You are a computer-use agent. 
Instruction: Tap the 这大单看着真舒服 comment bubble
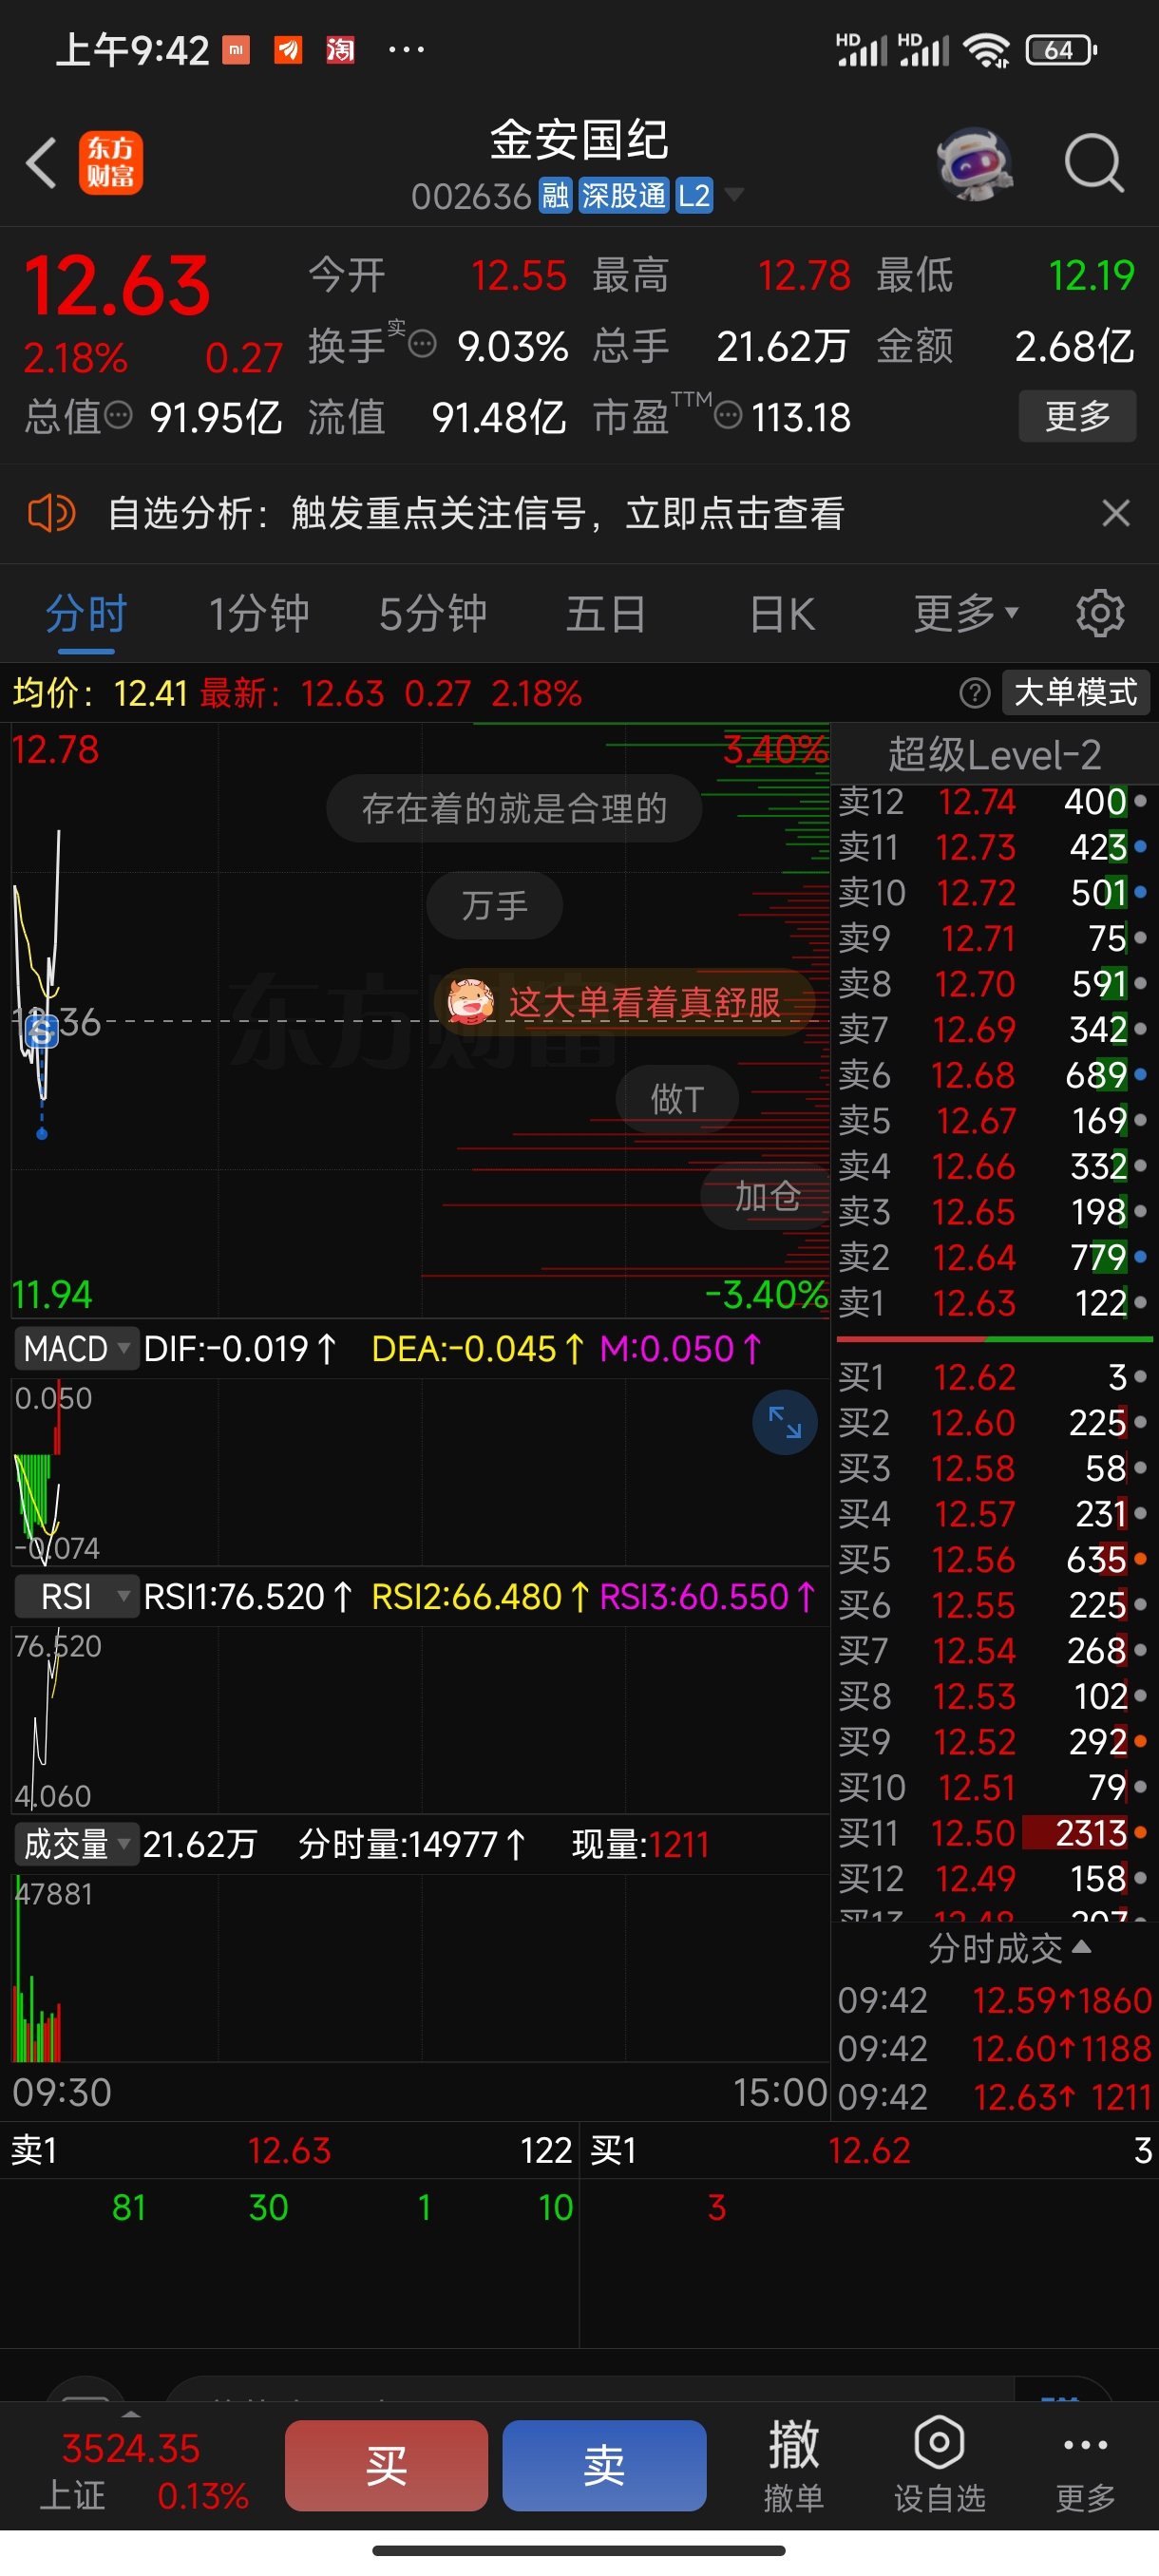(624, 1003)
